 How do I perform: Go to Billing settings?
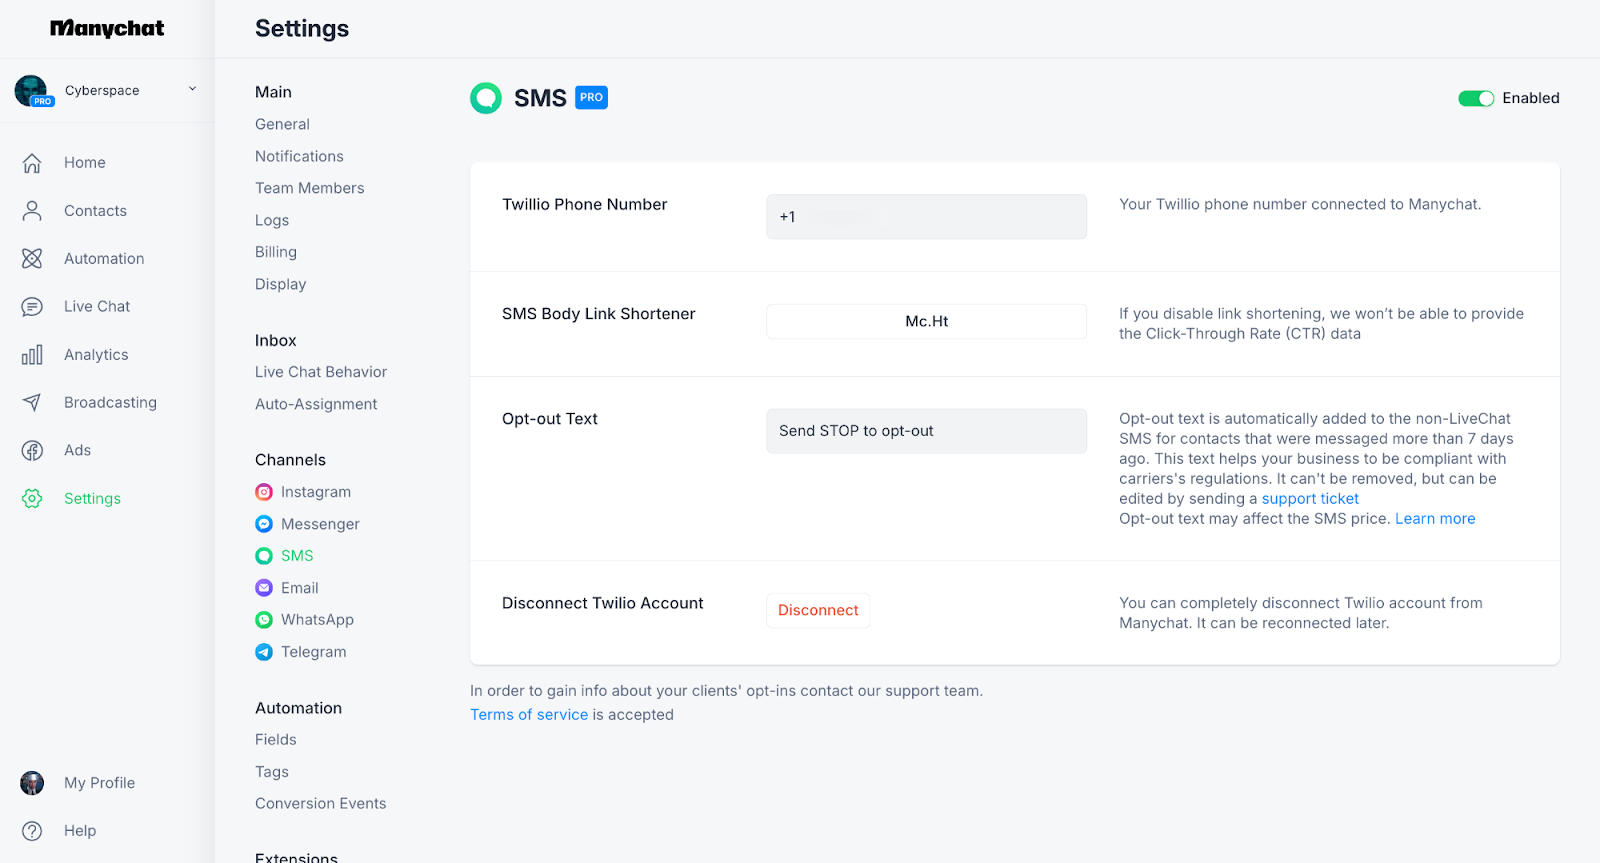point(276,252)
